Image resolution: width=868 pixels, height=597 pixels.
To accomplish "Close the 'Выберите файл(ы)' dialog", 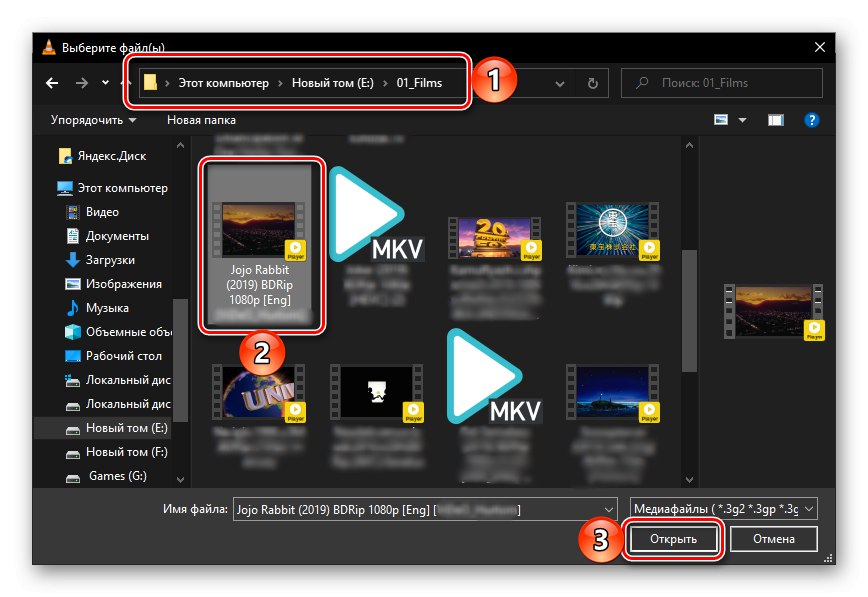I will tap(820, 48).
